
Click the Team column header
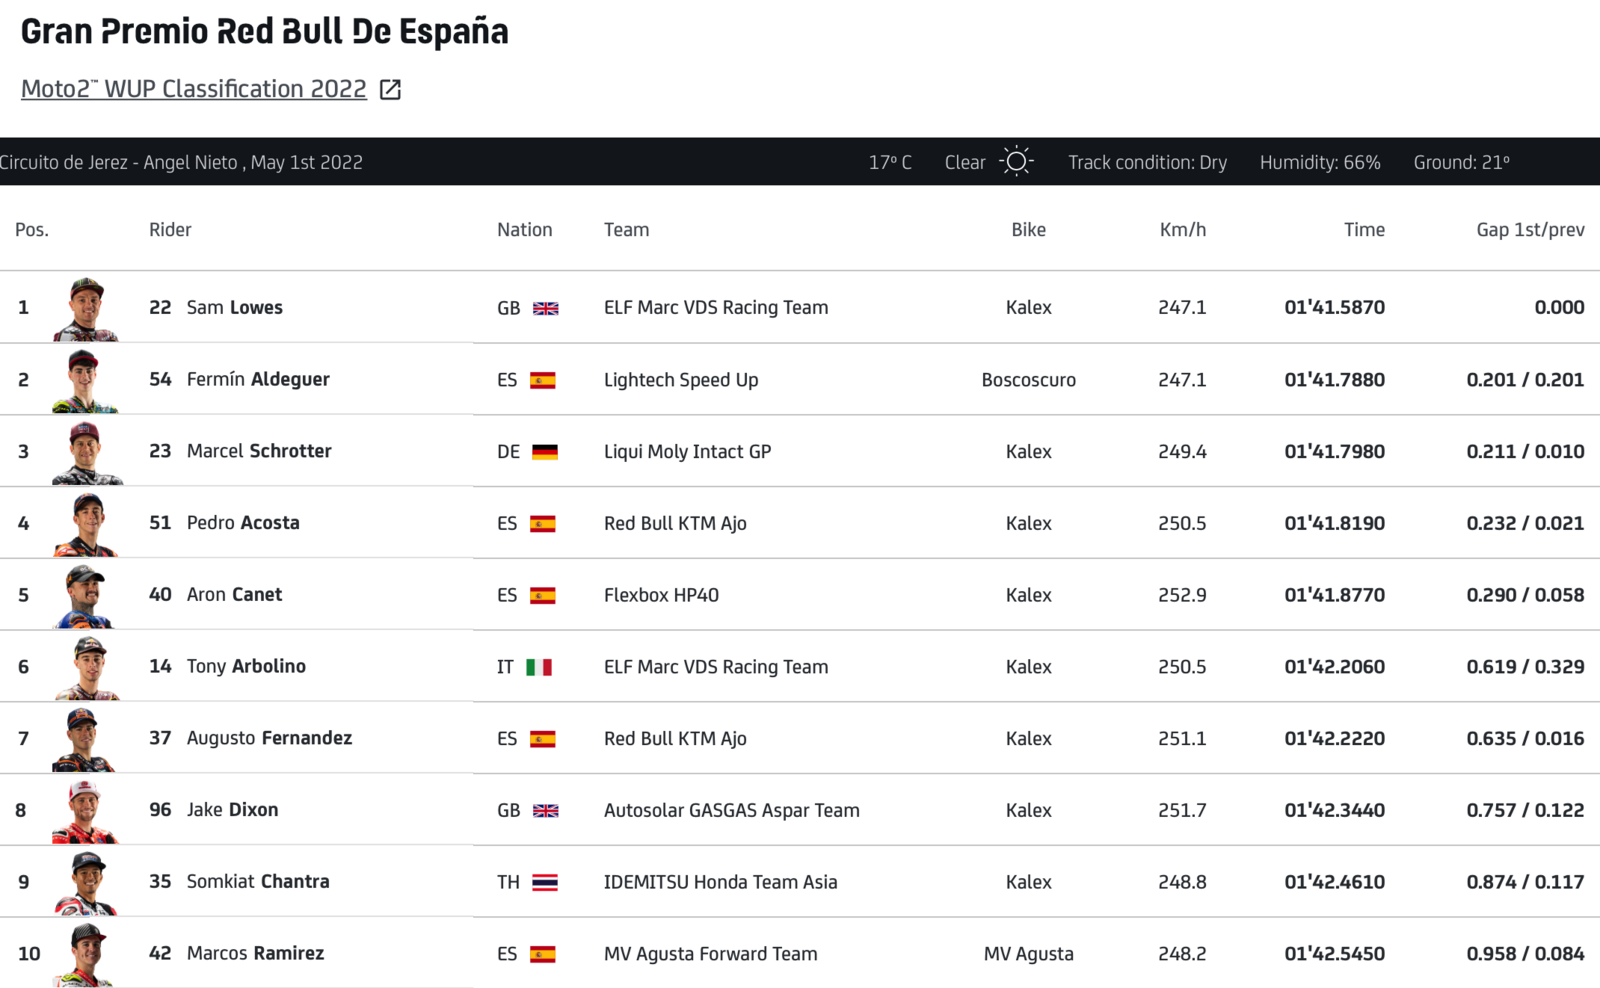(627, 229)
